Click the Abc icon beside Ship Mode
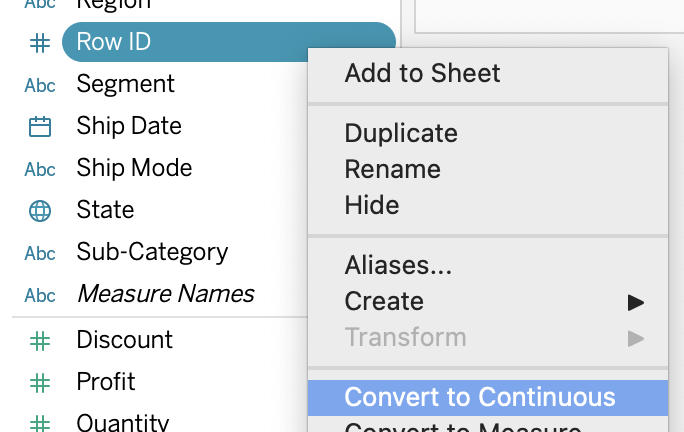 point(40,169)
